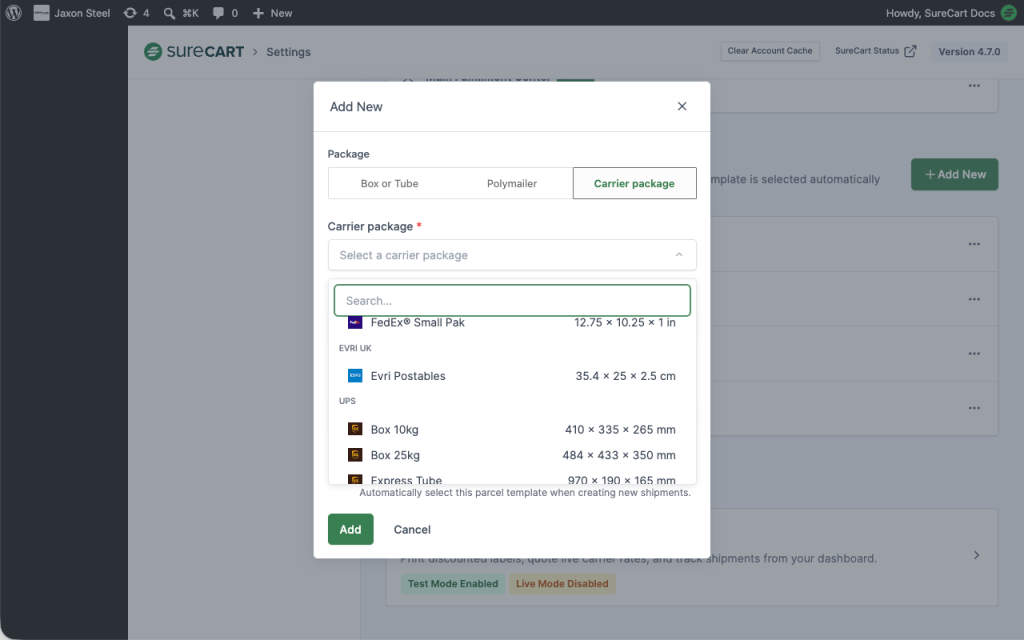Close the Add New dialog
Viewport: 1024px width, 640px height.
(x=682, y=106)
